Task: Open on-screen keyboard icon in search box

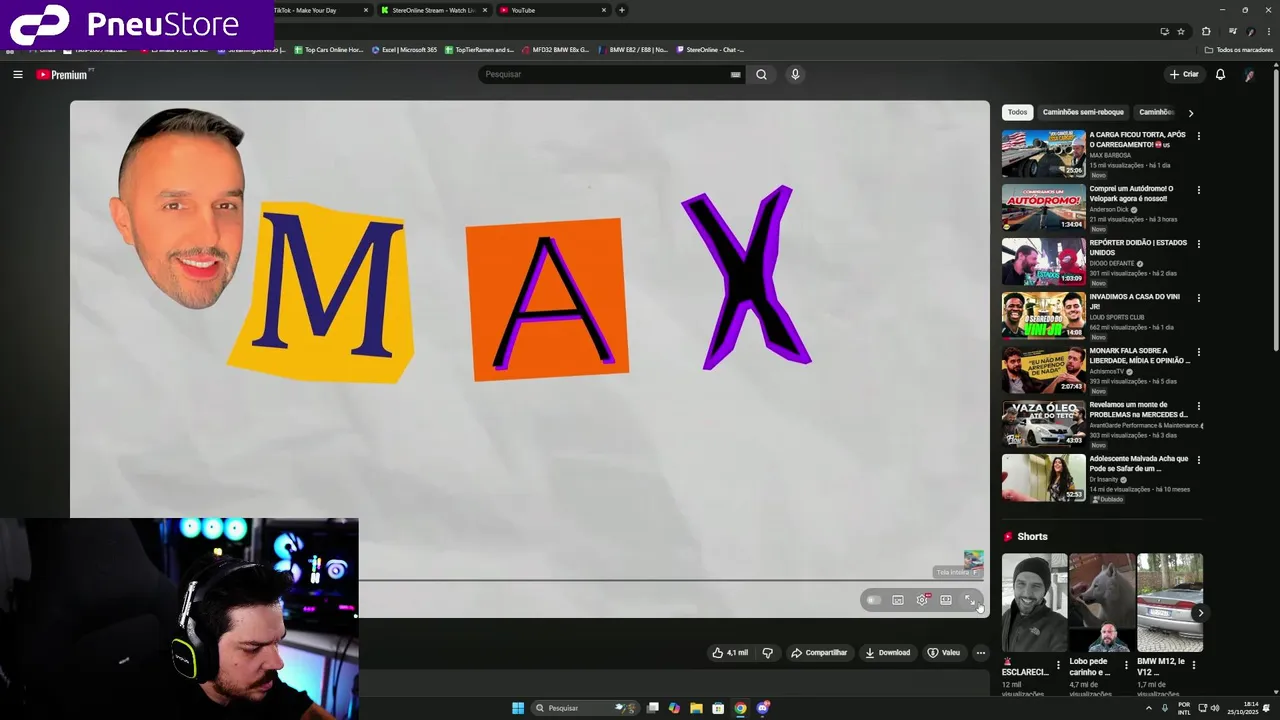Action: (x=736, y=74)
